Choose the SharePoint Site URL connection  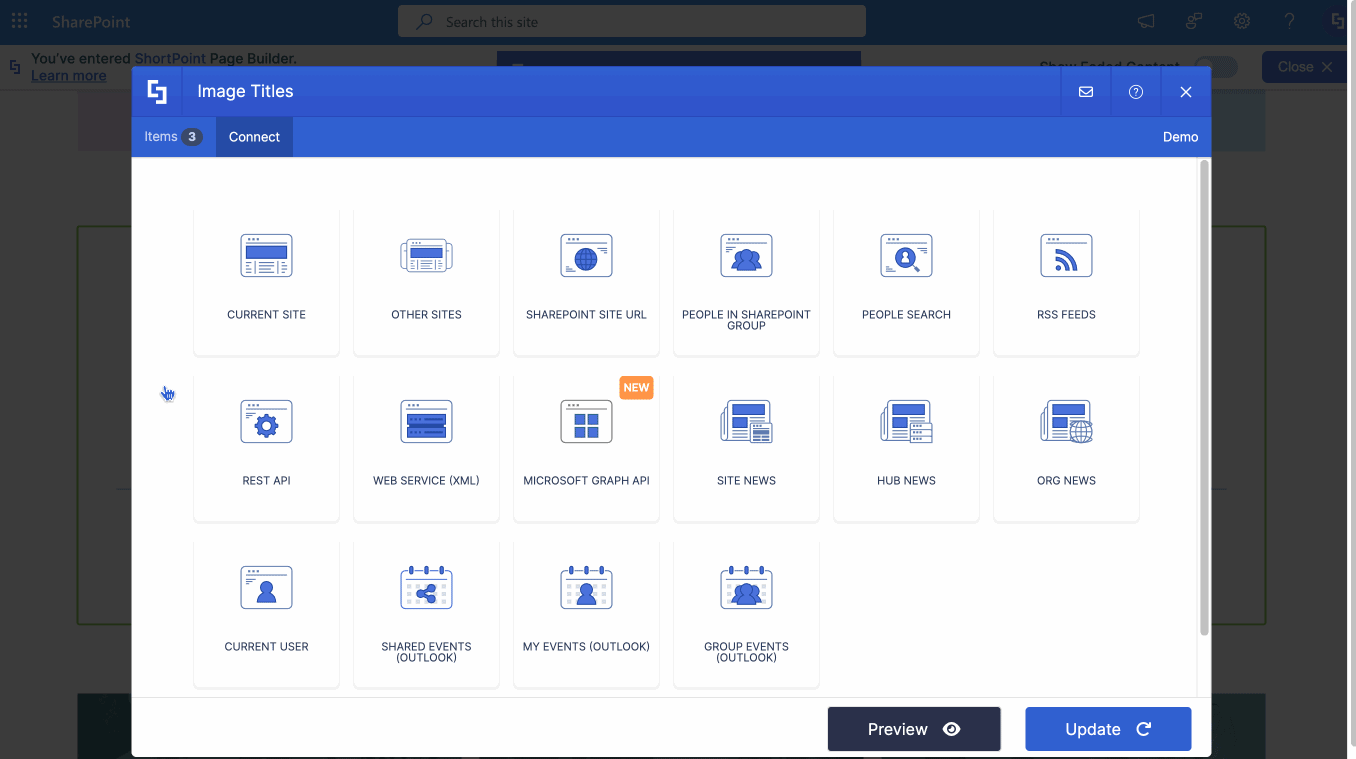[x=586, y=281]
